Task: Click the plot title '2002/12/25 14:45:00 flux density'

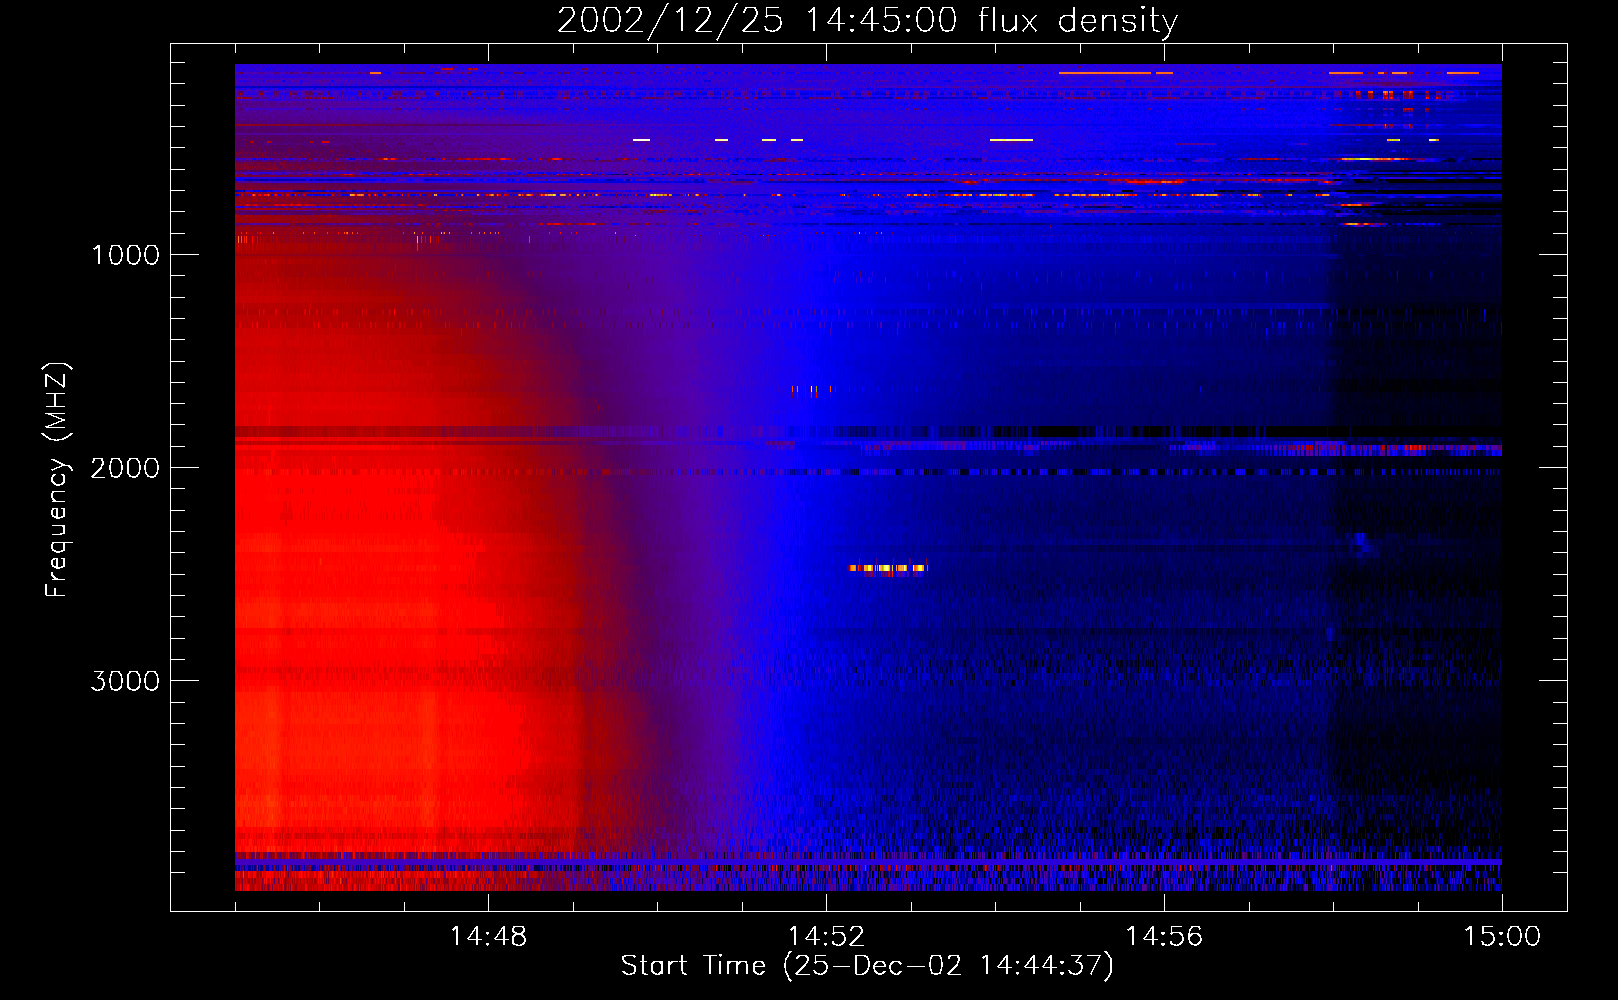Action: click(867, 20)
